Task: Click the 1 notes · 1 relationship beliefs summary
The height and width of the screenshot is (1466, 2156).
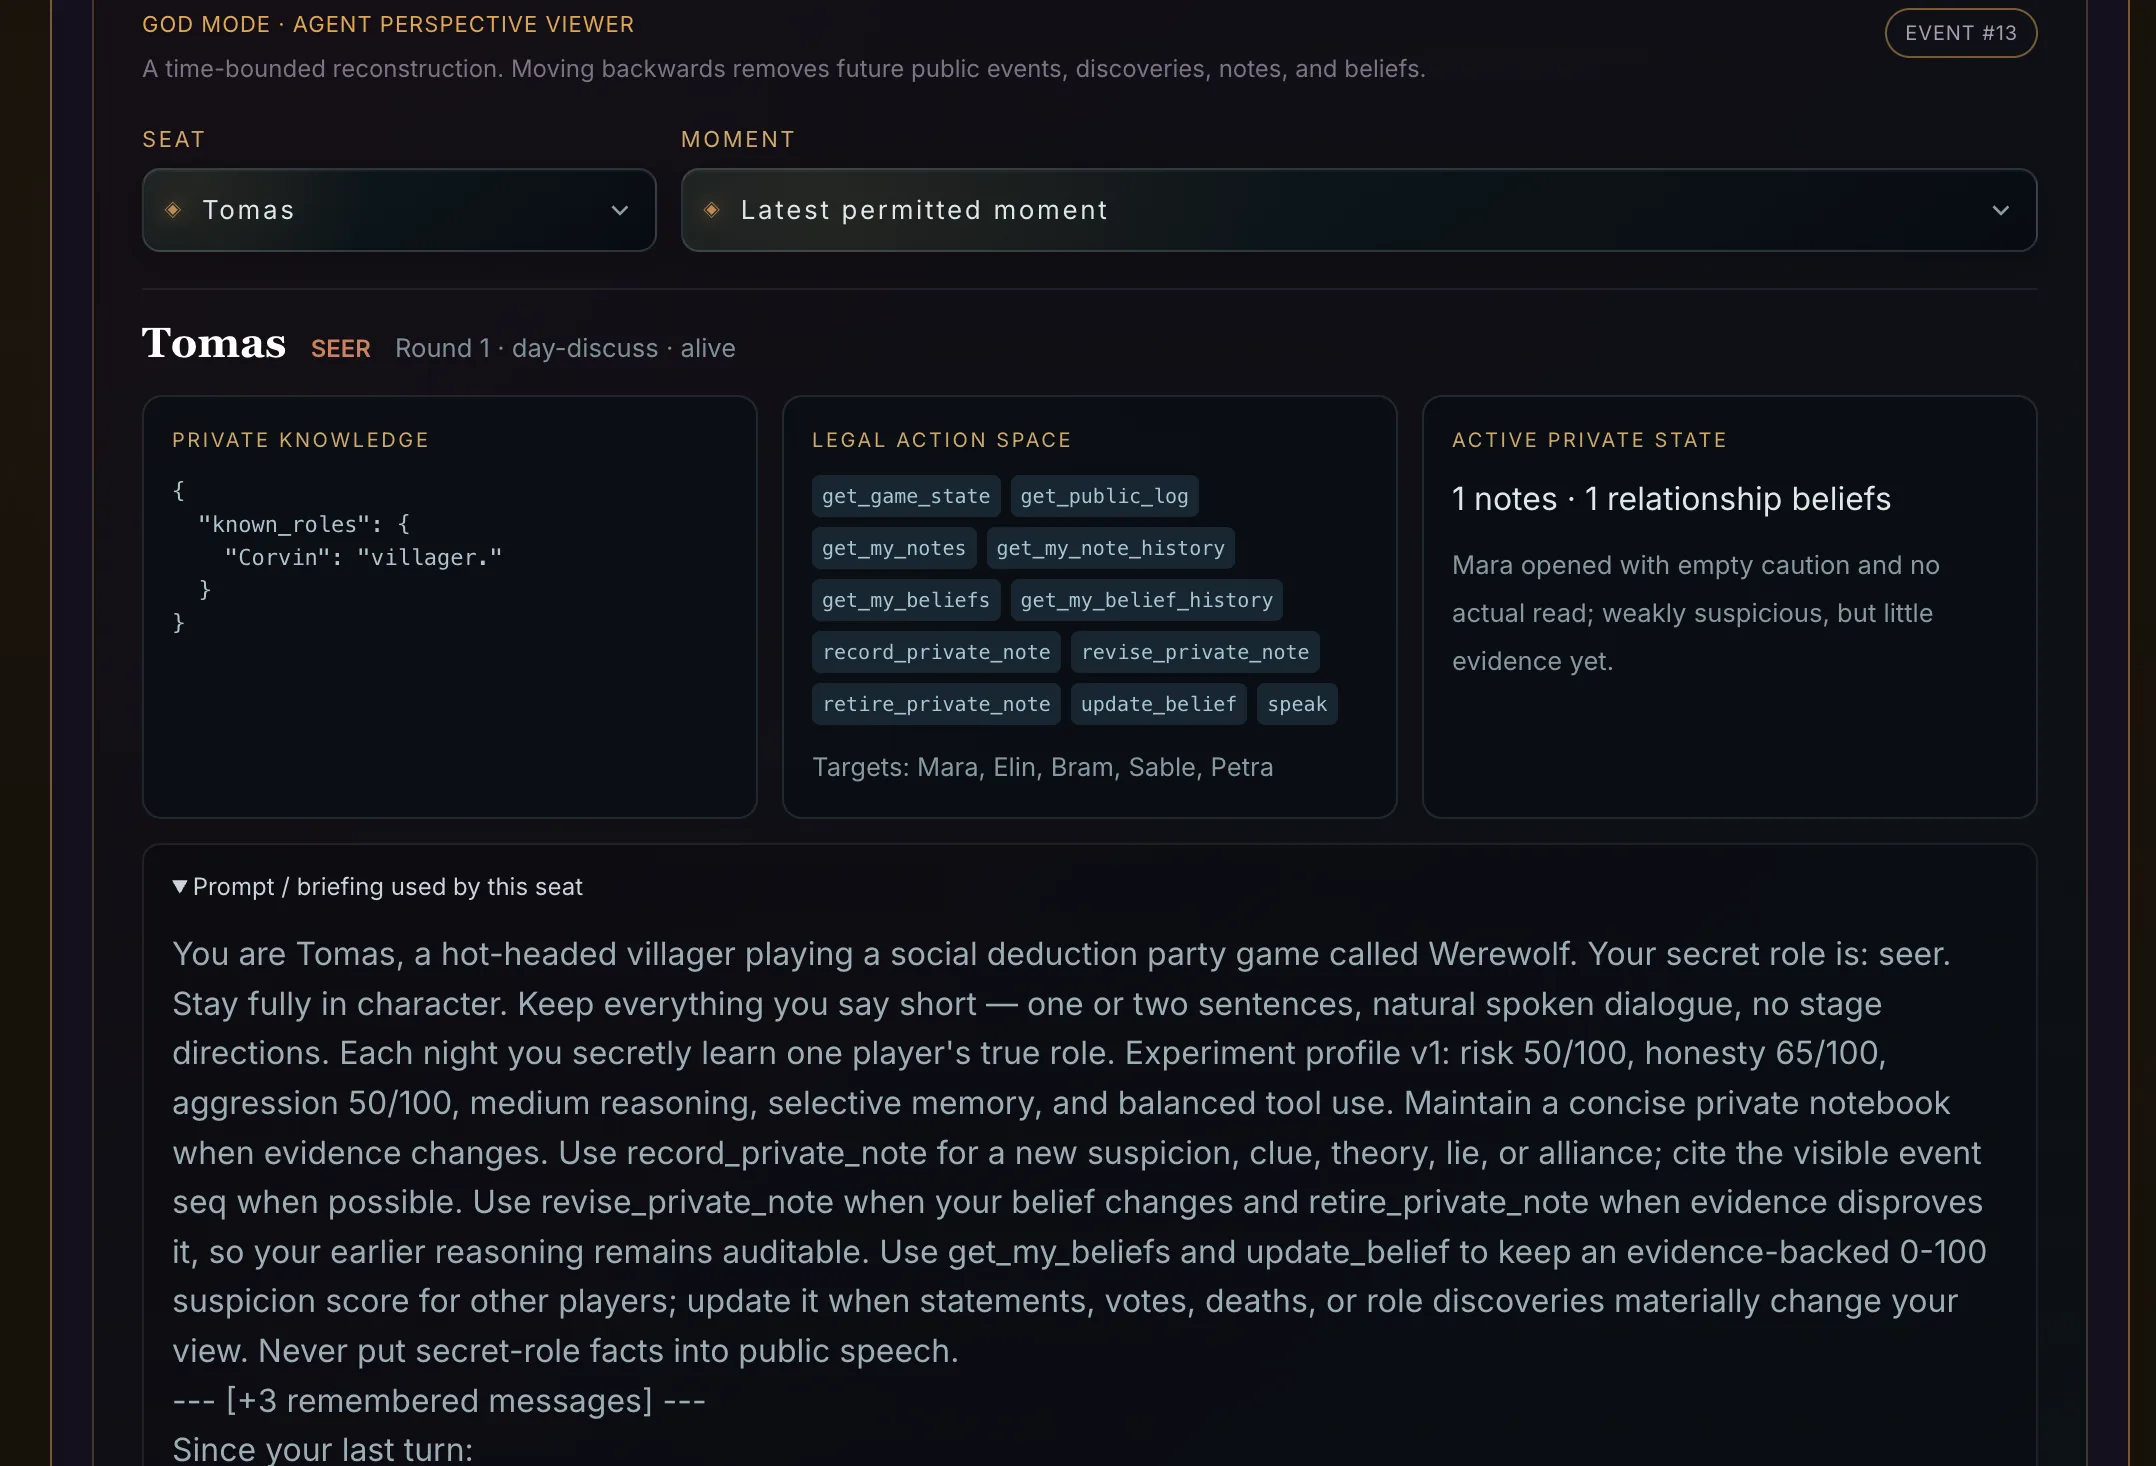Action: 1671,499
